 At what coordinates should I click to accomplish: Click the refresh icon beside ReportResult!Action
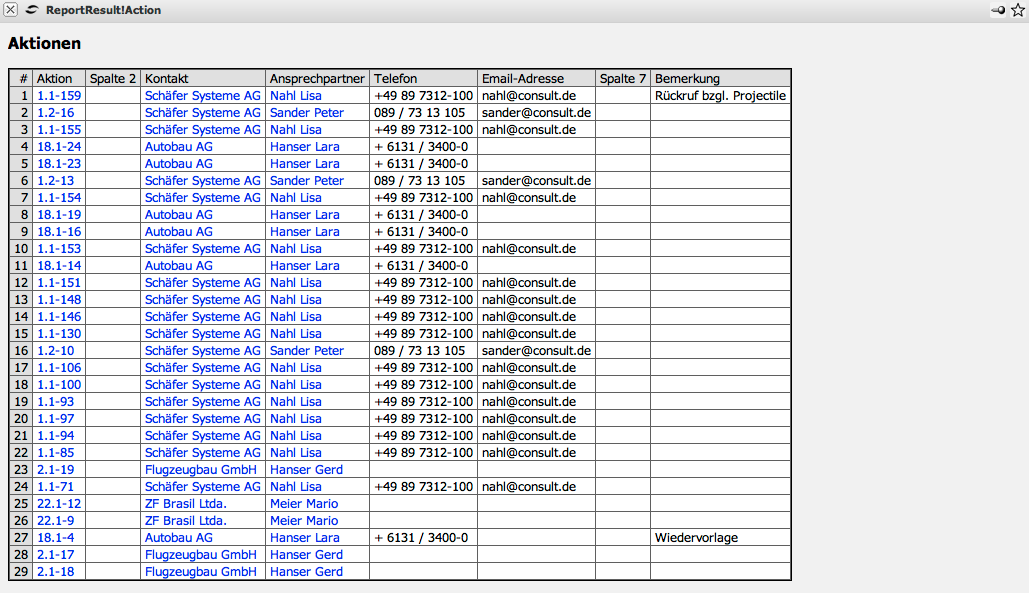[x=32, y=10]
